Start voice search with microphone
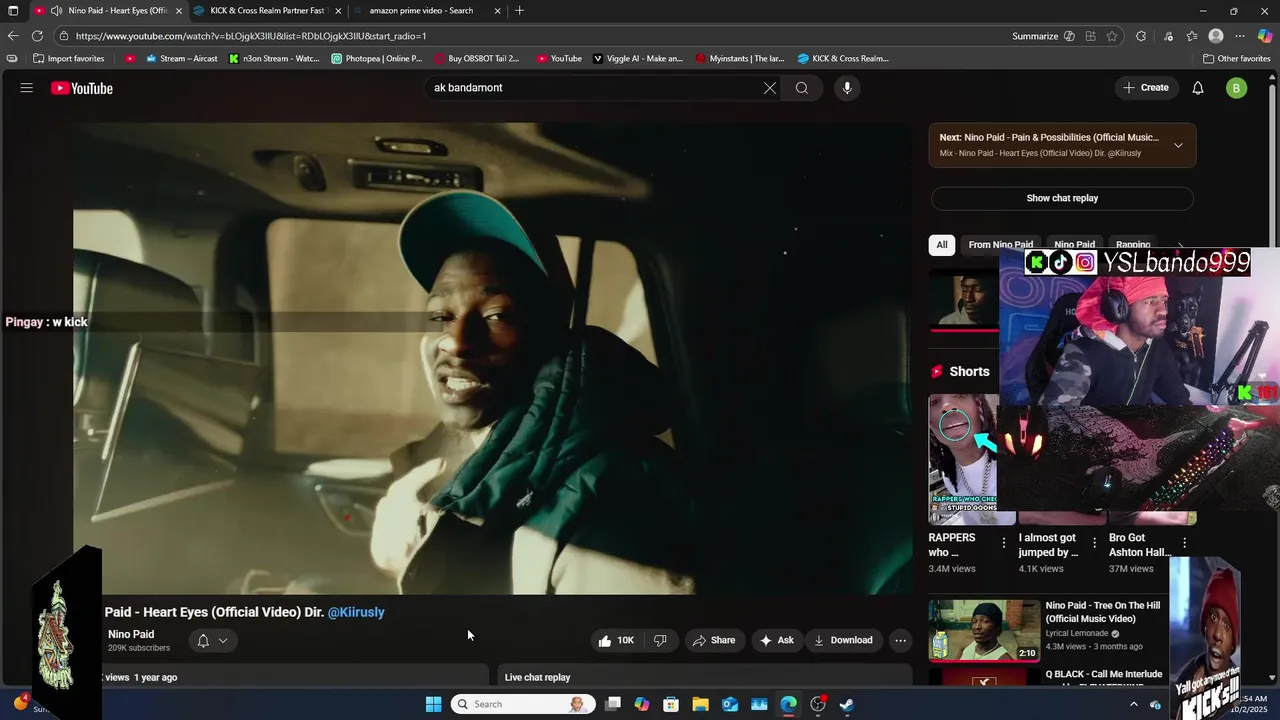The image size is (1280, 720). pyautogui.click(x=847, y=88)
